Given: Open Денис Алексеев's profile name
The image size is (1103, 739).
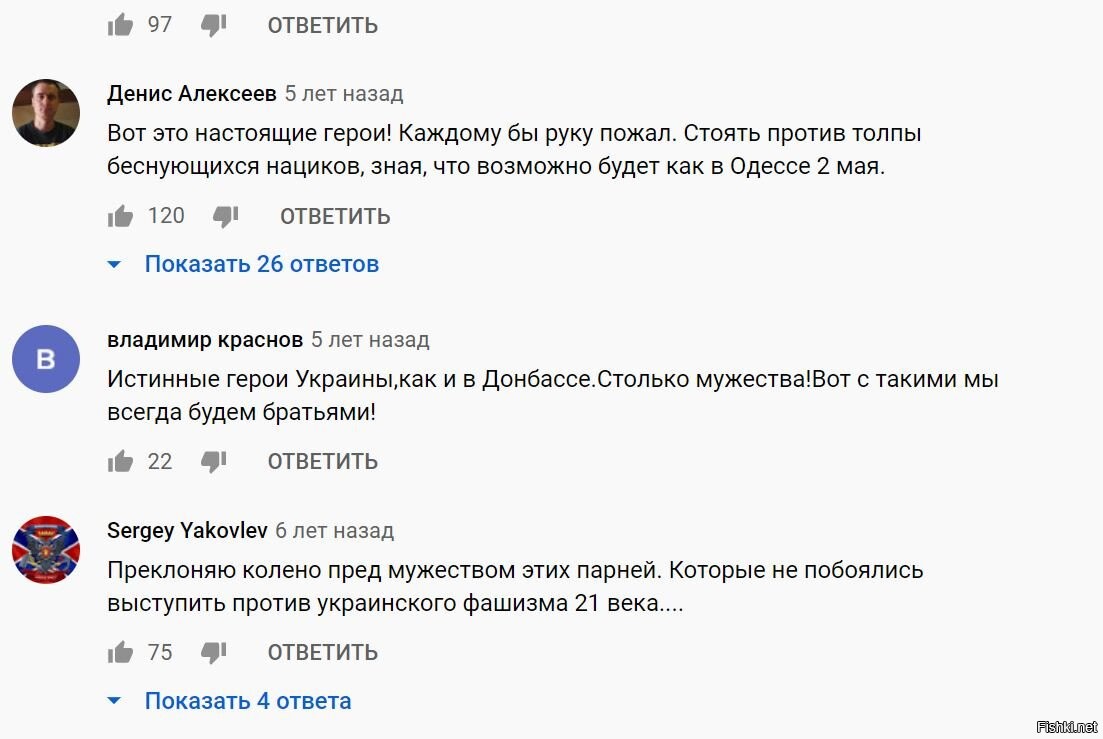Looking at the screenshot, I should click(x=191, y=94).
